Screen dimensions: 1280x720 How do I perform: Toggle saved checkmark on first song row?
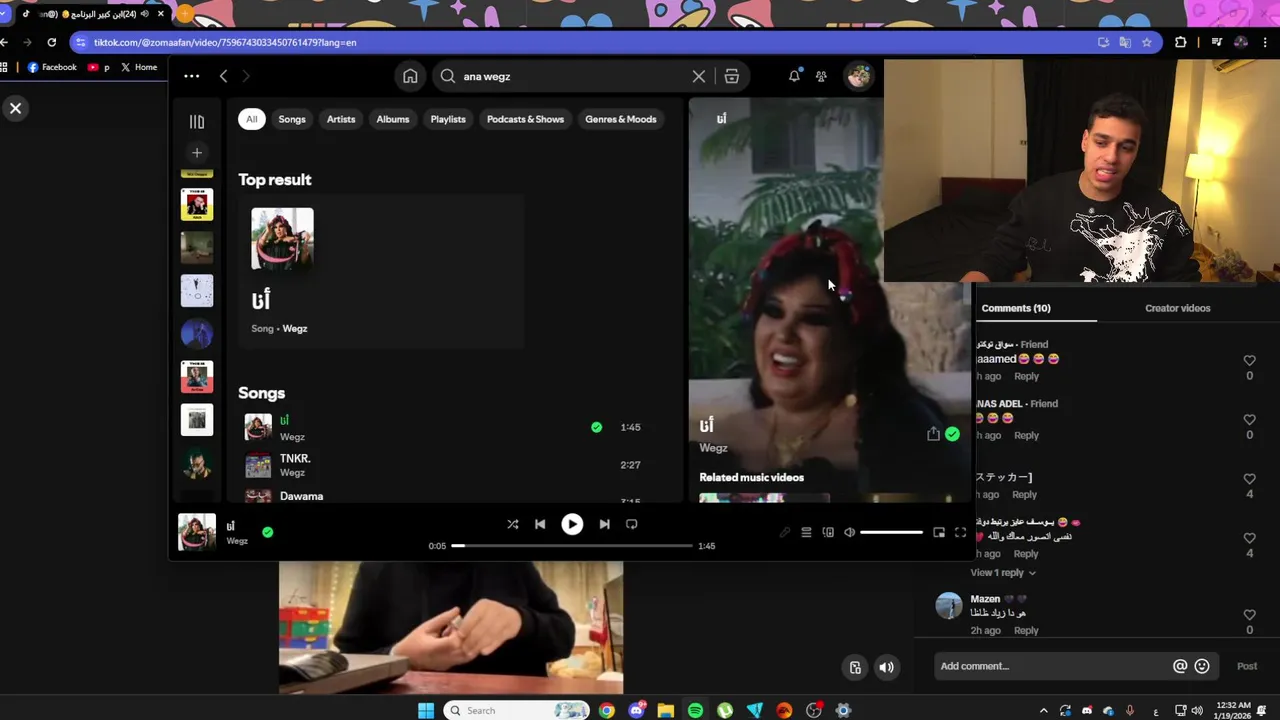pos(596,427)
